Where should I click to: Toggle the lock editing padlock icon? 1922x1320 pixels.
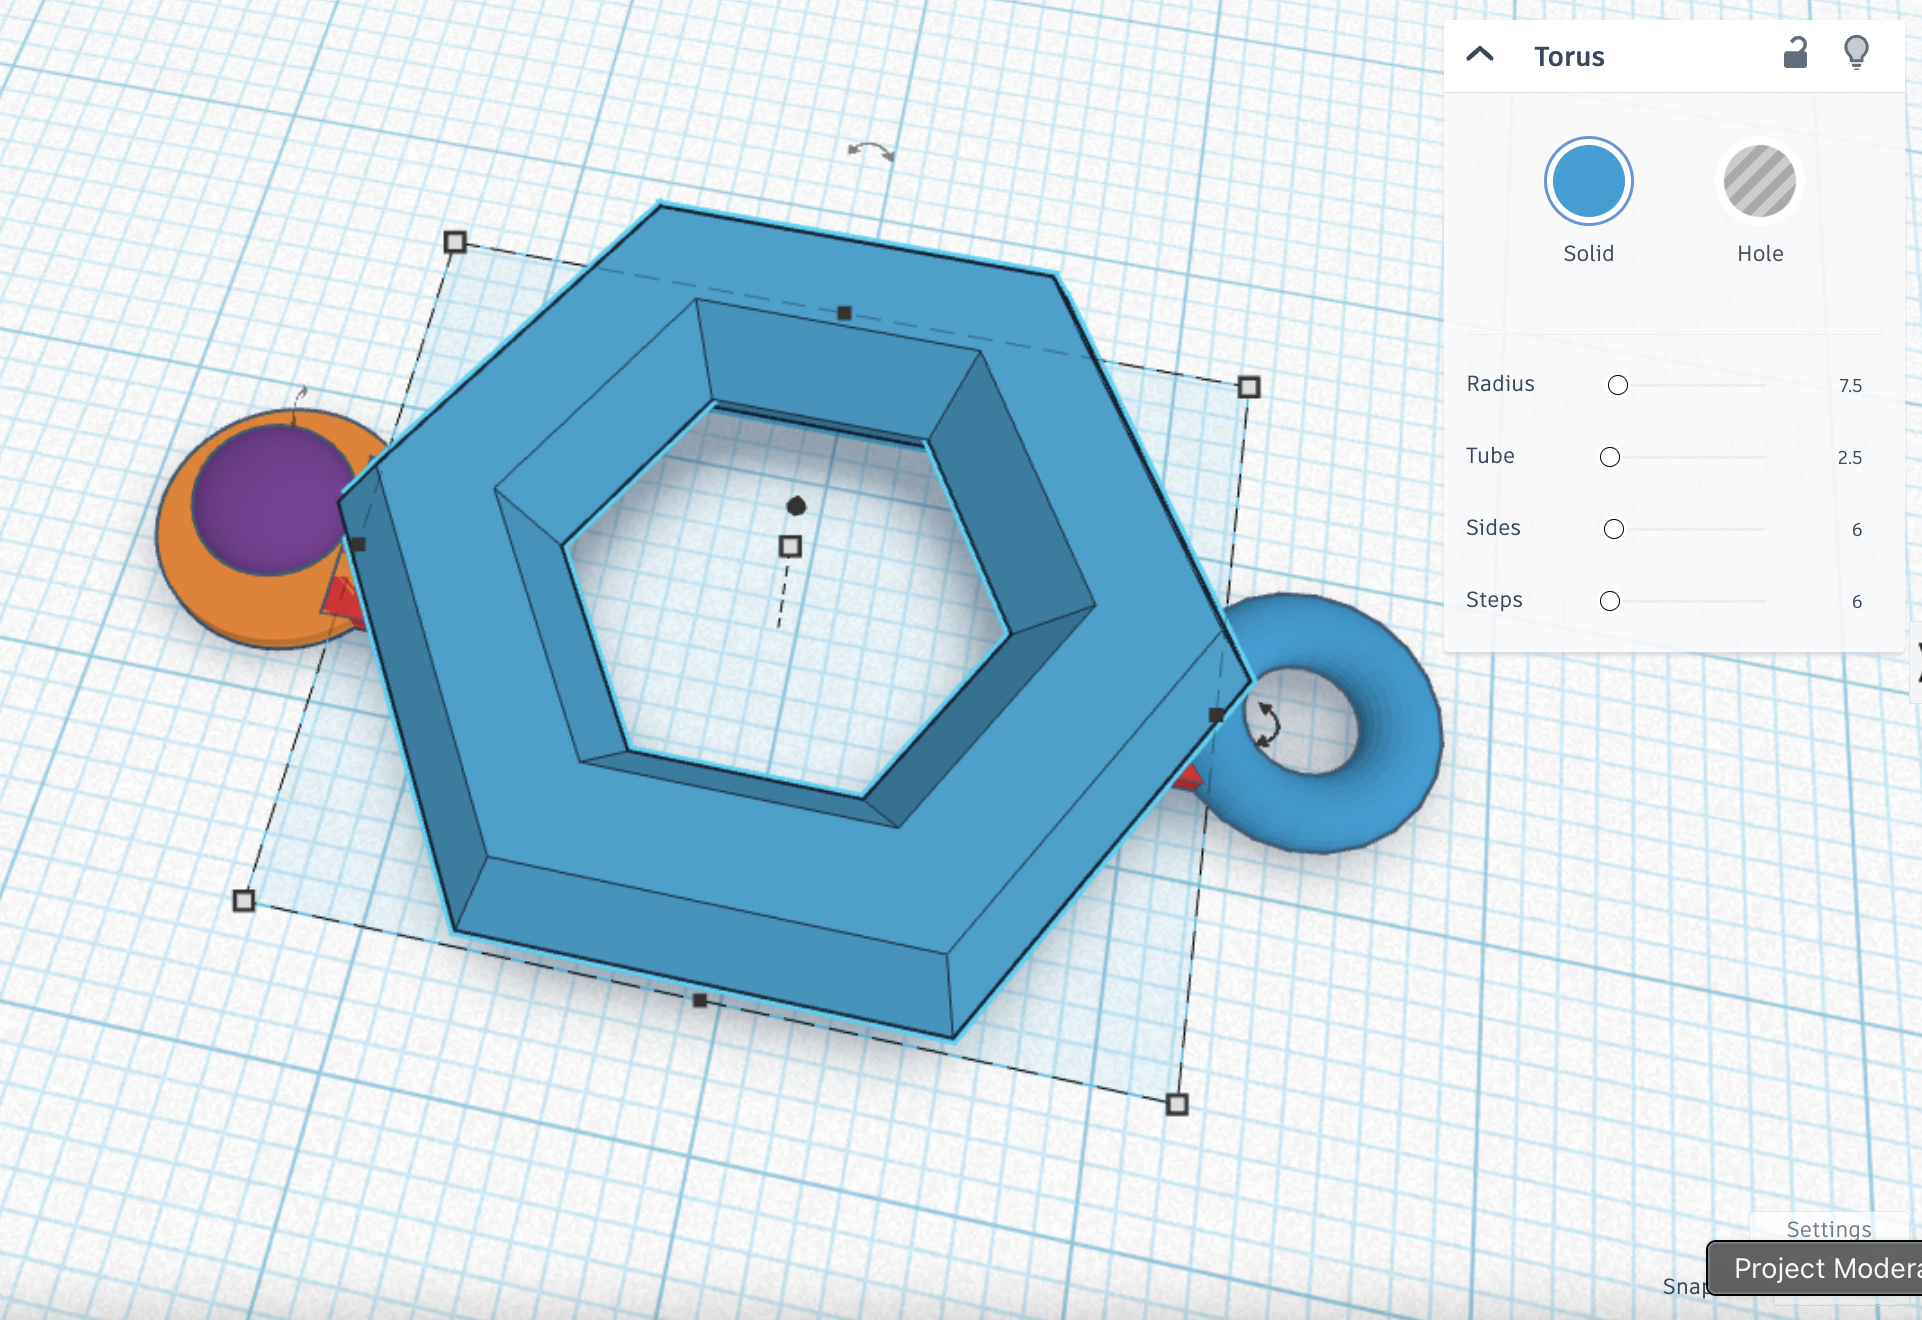pos(1796,53)
